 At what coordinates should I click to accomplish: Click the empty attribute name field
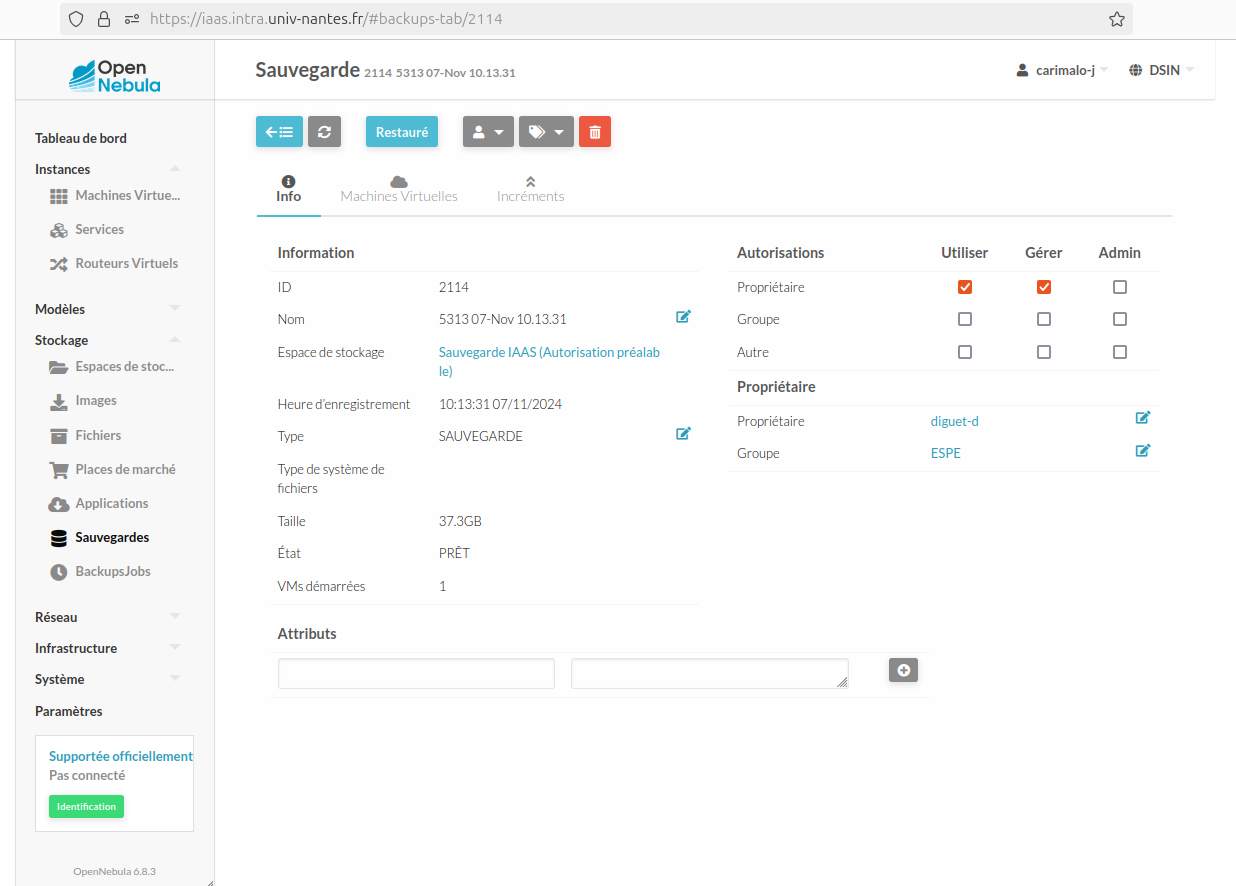[x=415, y=673]
